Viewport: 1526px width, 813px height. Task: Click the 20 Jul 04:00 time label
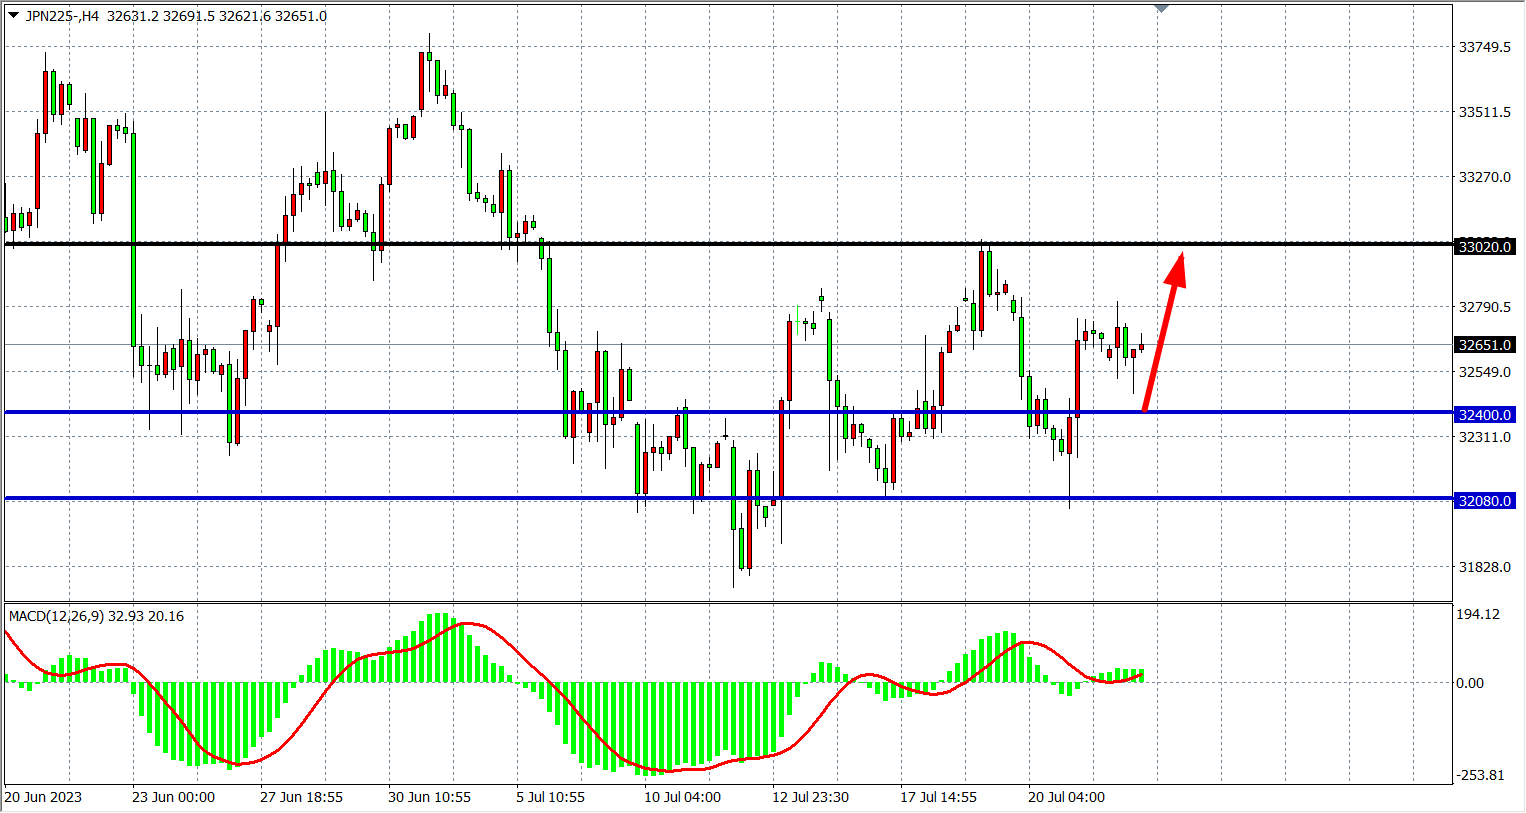click(x=1066, y=797)
